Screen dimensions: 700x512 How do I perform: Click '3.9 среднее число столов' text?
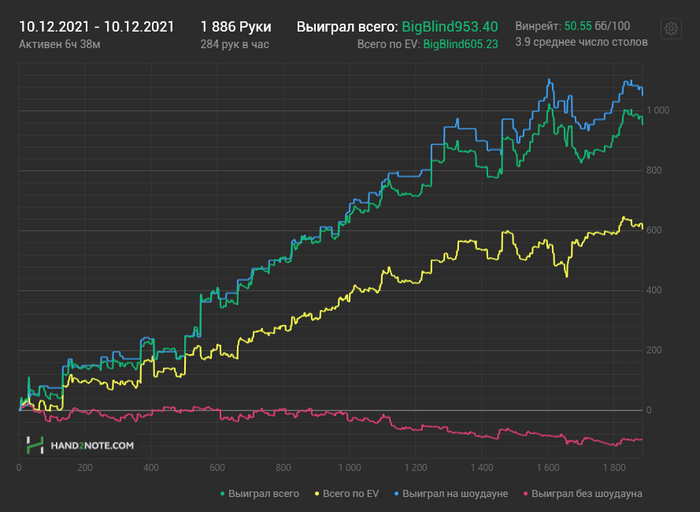tap(581, 42)
